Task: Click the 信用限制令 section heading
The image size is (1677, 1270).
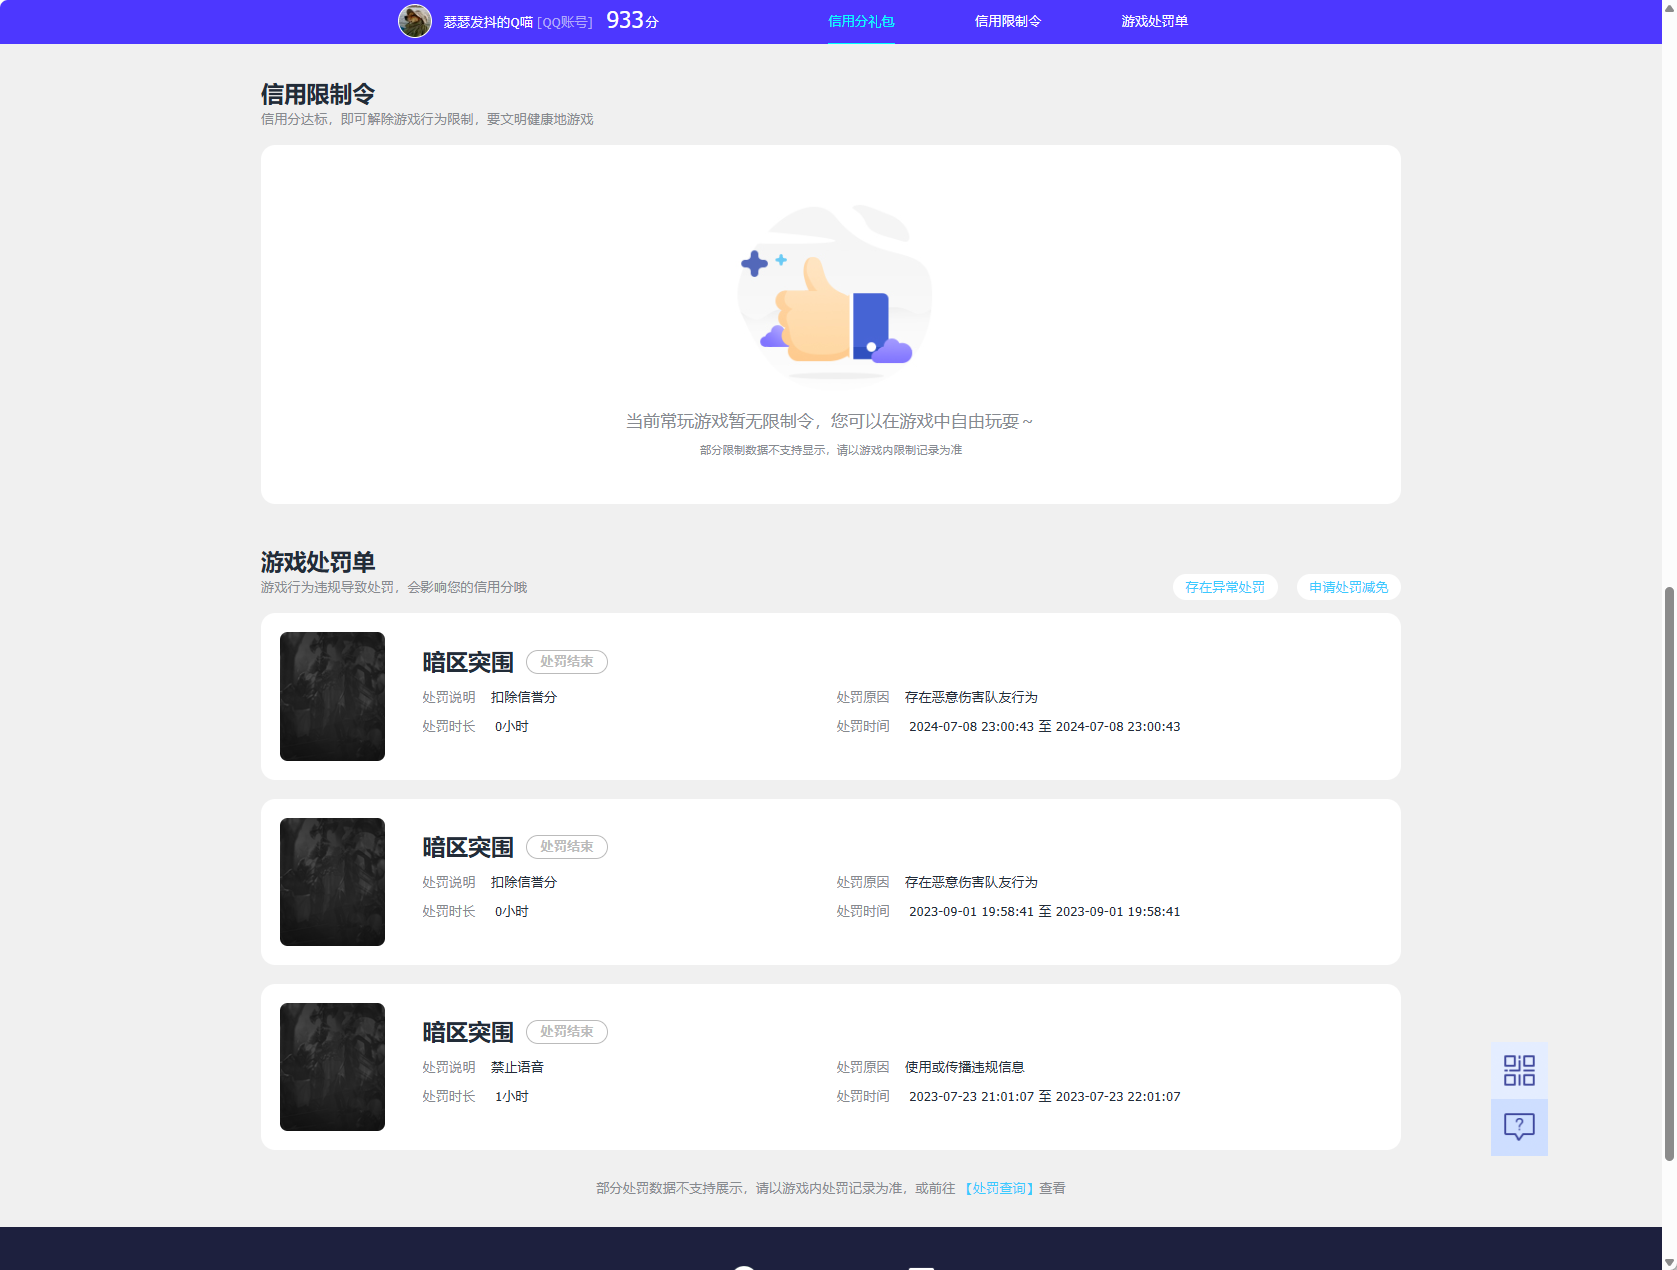Action: (318, 94)
